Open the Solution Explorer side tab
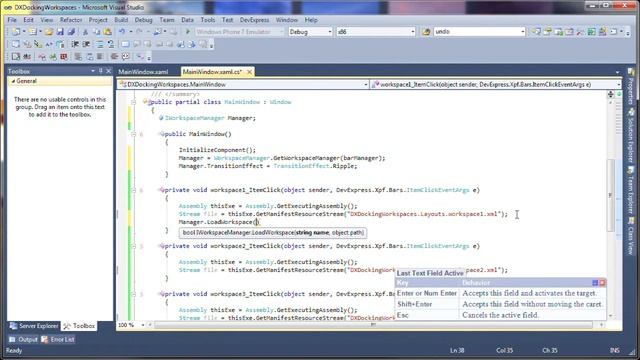This screenshot has height=360, width=640. (631, 135)
